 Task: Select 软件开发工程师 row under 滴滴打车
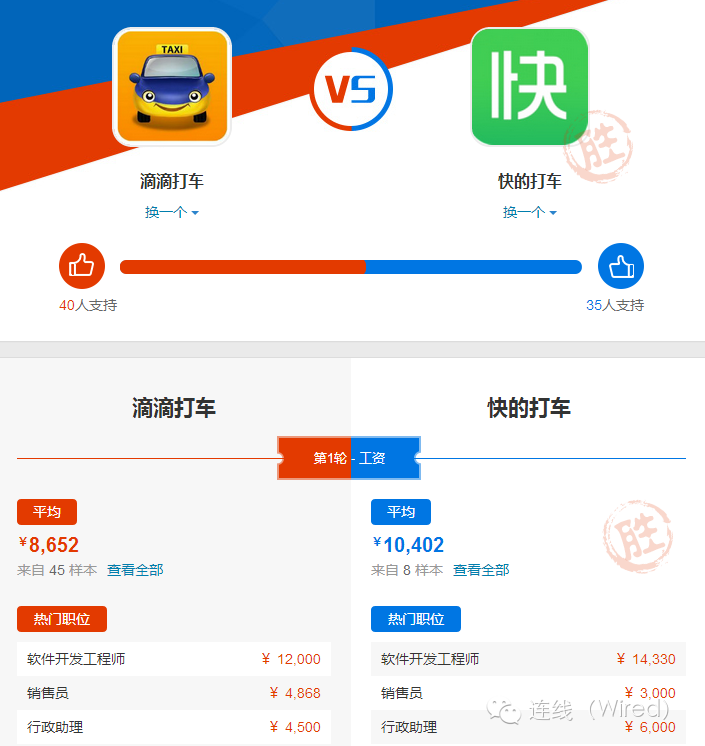point(174,659)
